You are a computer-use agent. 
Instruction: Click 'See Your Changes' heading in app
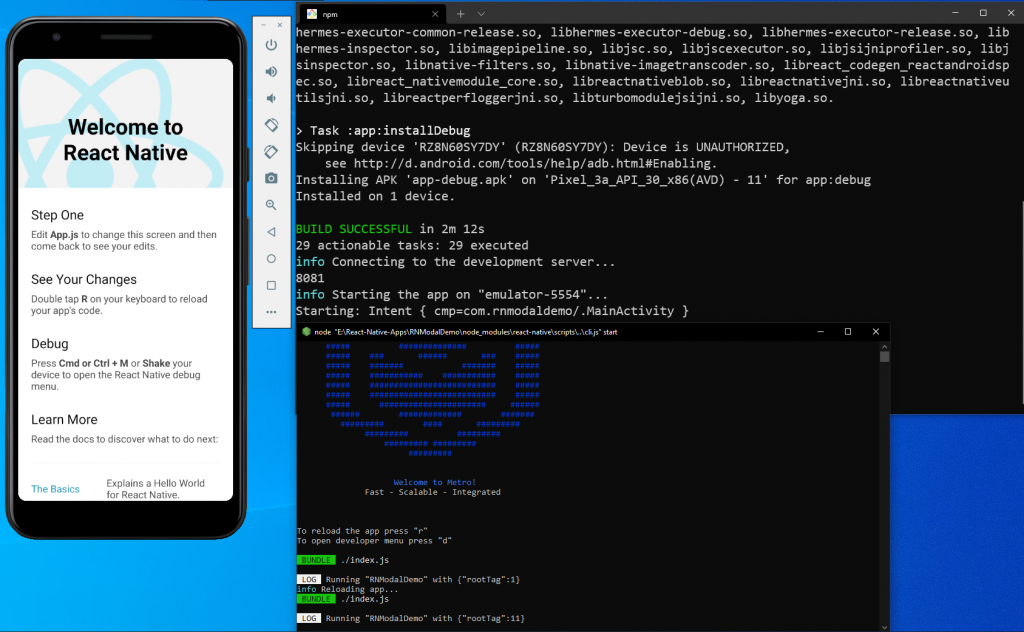click(84, 279)
